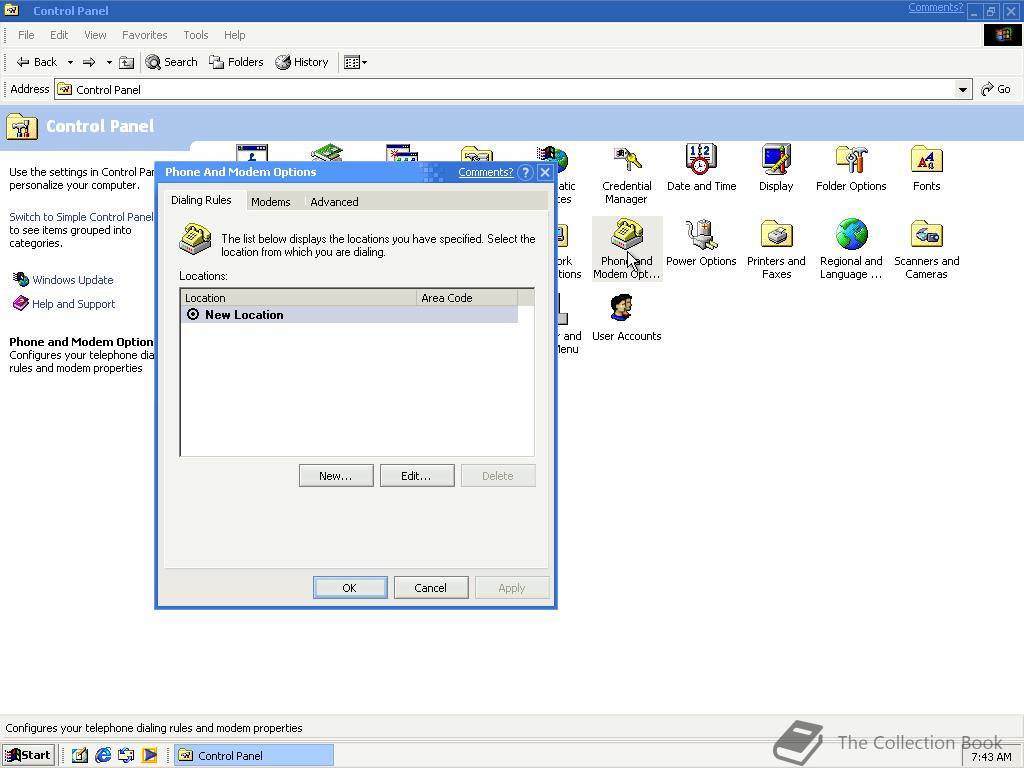Click Switch to Simple Control Panel link
The height and width of the screenshot is (768, 1024).
click(81, 217)
